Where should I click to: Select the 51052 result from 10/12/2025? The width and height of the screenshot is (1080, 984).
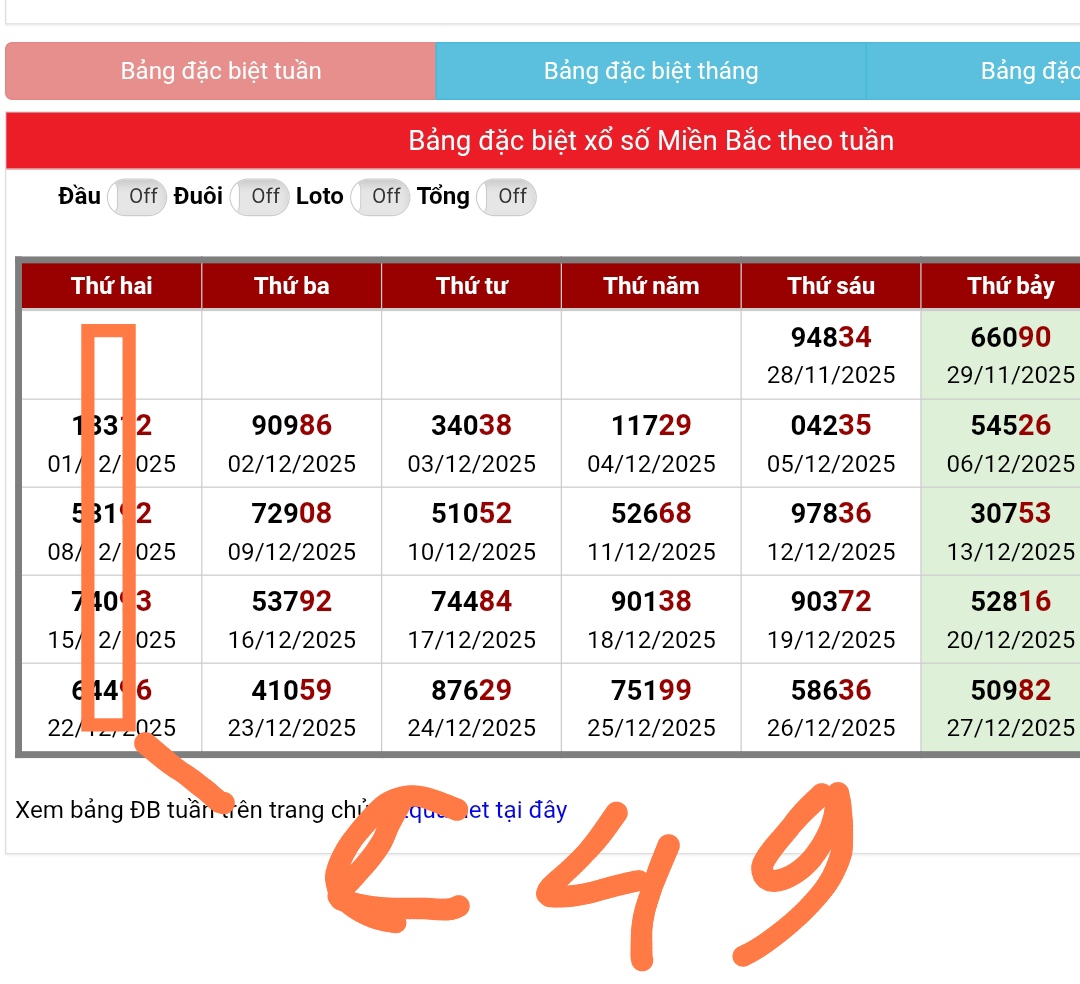(471, 514)
